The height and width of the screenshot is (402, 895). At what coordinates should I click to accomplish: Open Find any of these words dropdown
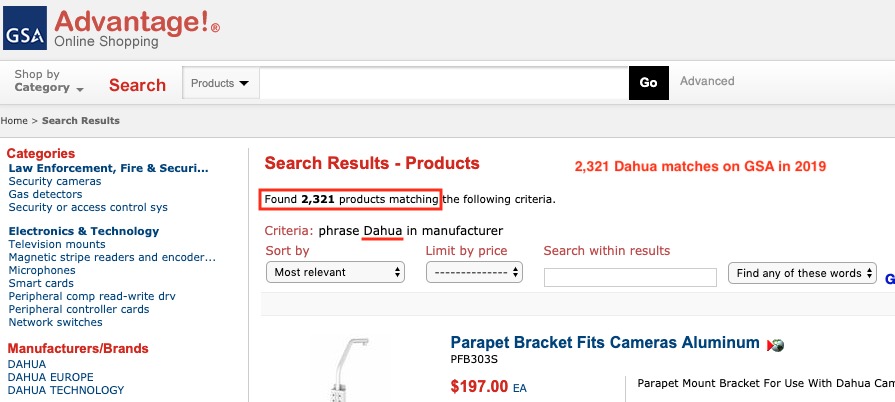pyautogui.click(x=802, y=273)
